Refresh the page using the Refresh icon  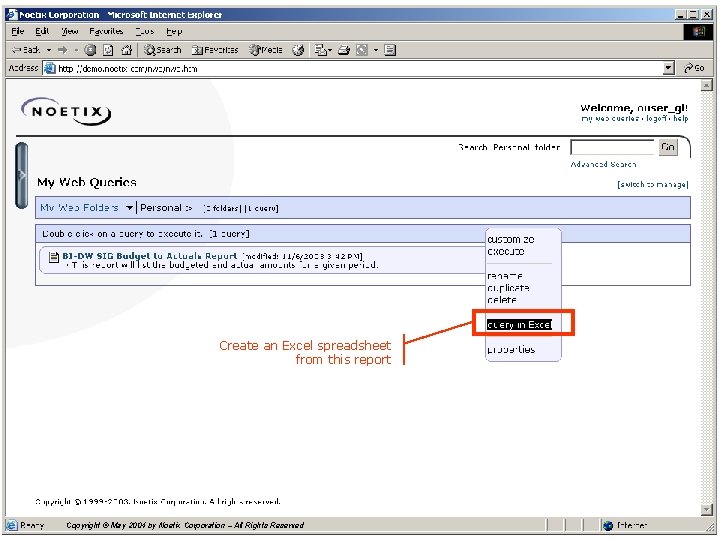pyautogui.click(x=108, y=50)
